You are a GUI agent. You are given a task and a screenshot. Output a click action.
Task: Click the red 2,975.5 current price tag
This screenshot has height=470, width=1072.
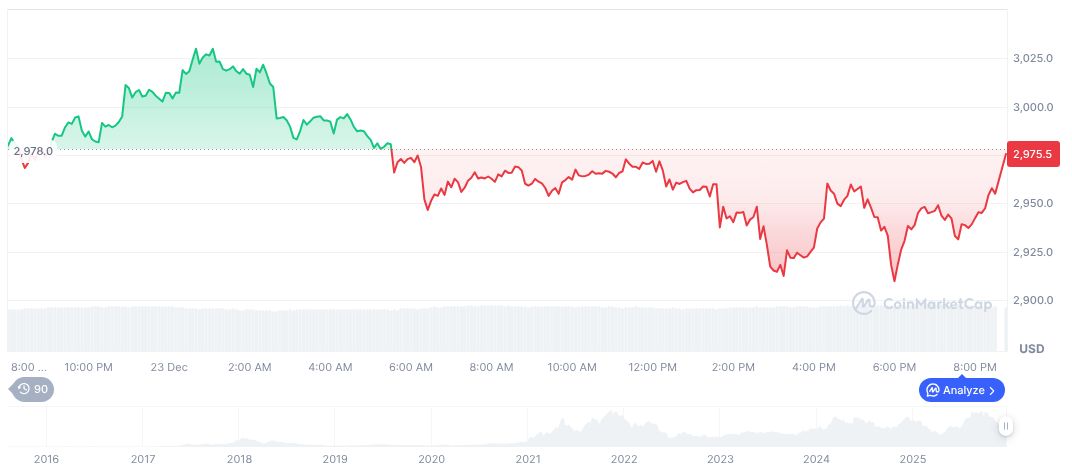1031,154
